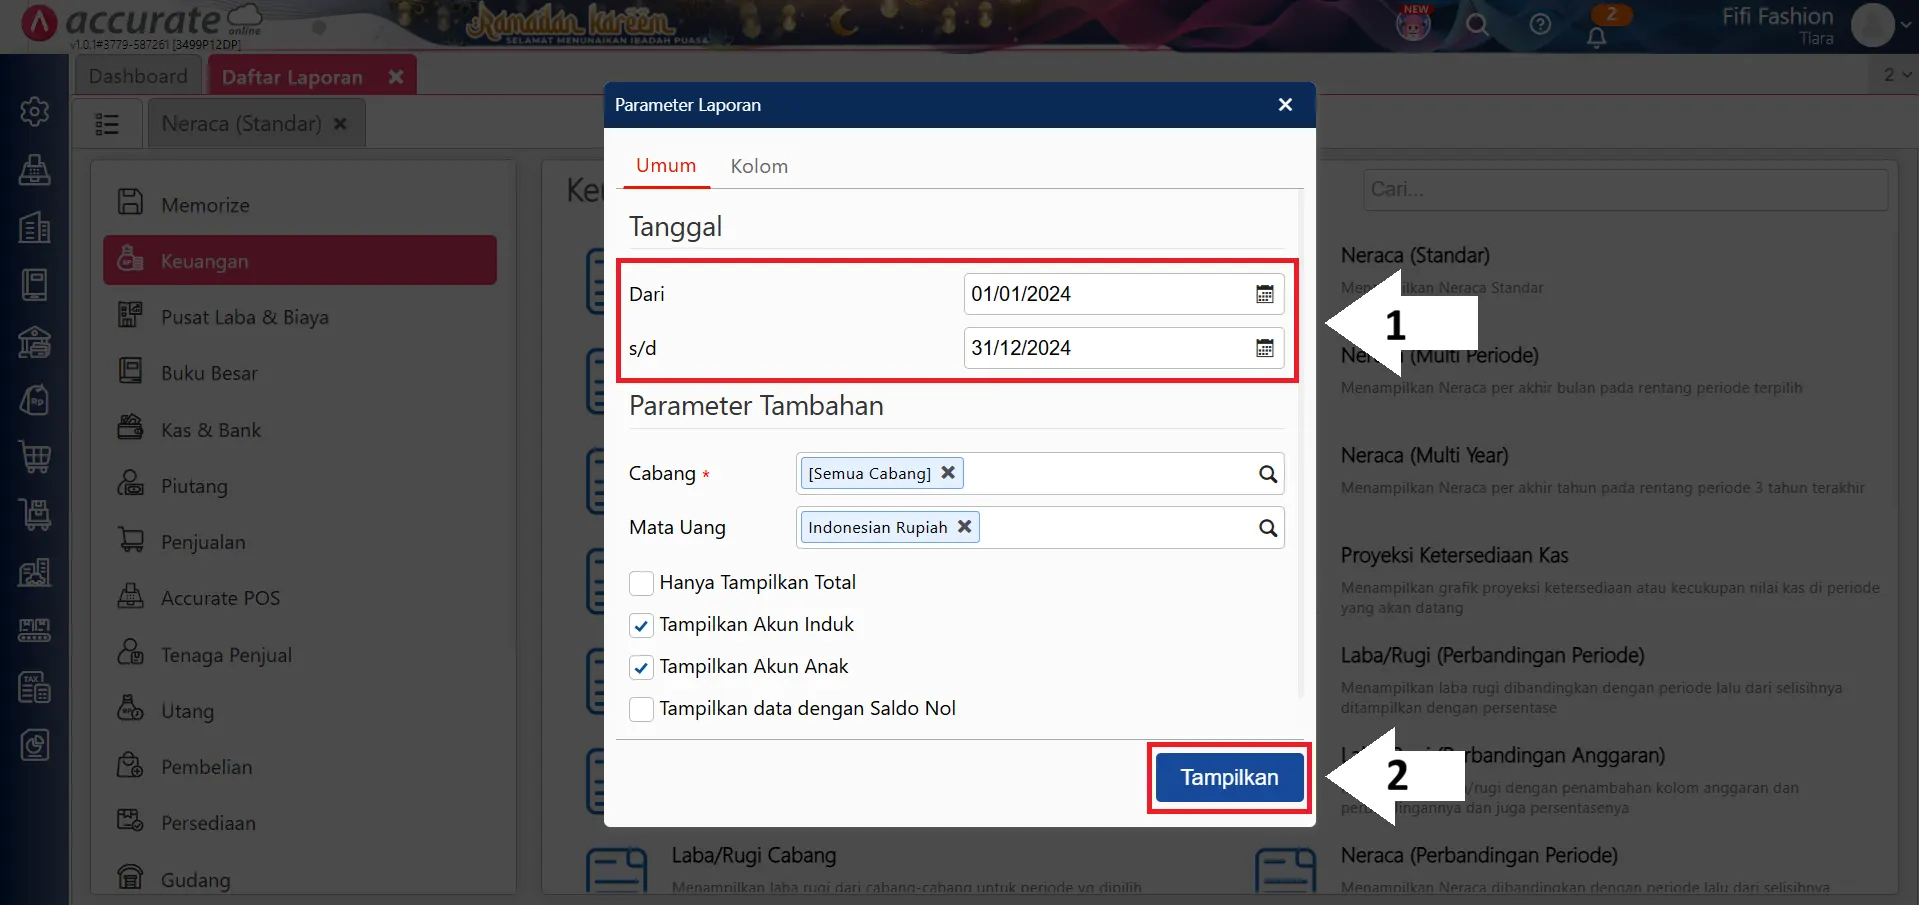Uncheck Tampilkan Akun Induk

tap(640, 625)
